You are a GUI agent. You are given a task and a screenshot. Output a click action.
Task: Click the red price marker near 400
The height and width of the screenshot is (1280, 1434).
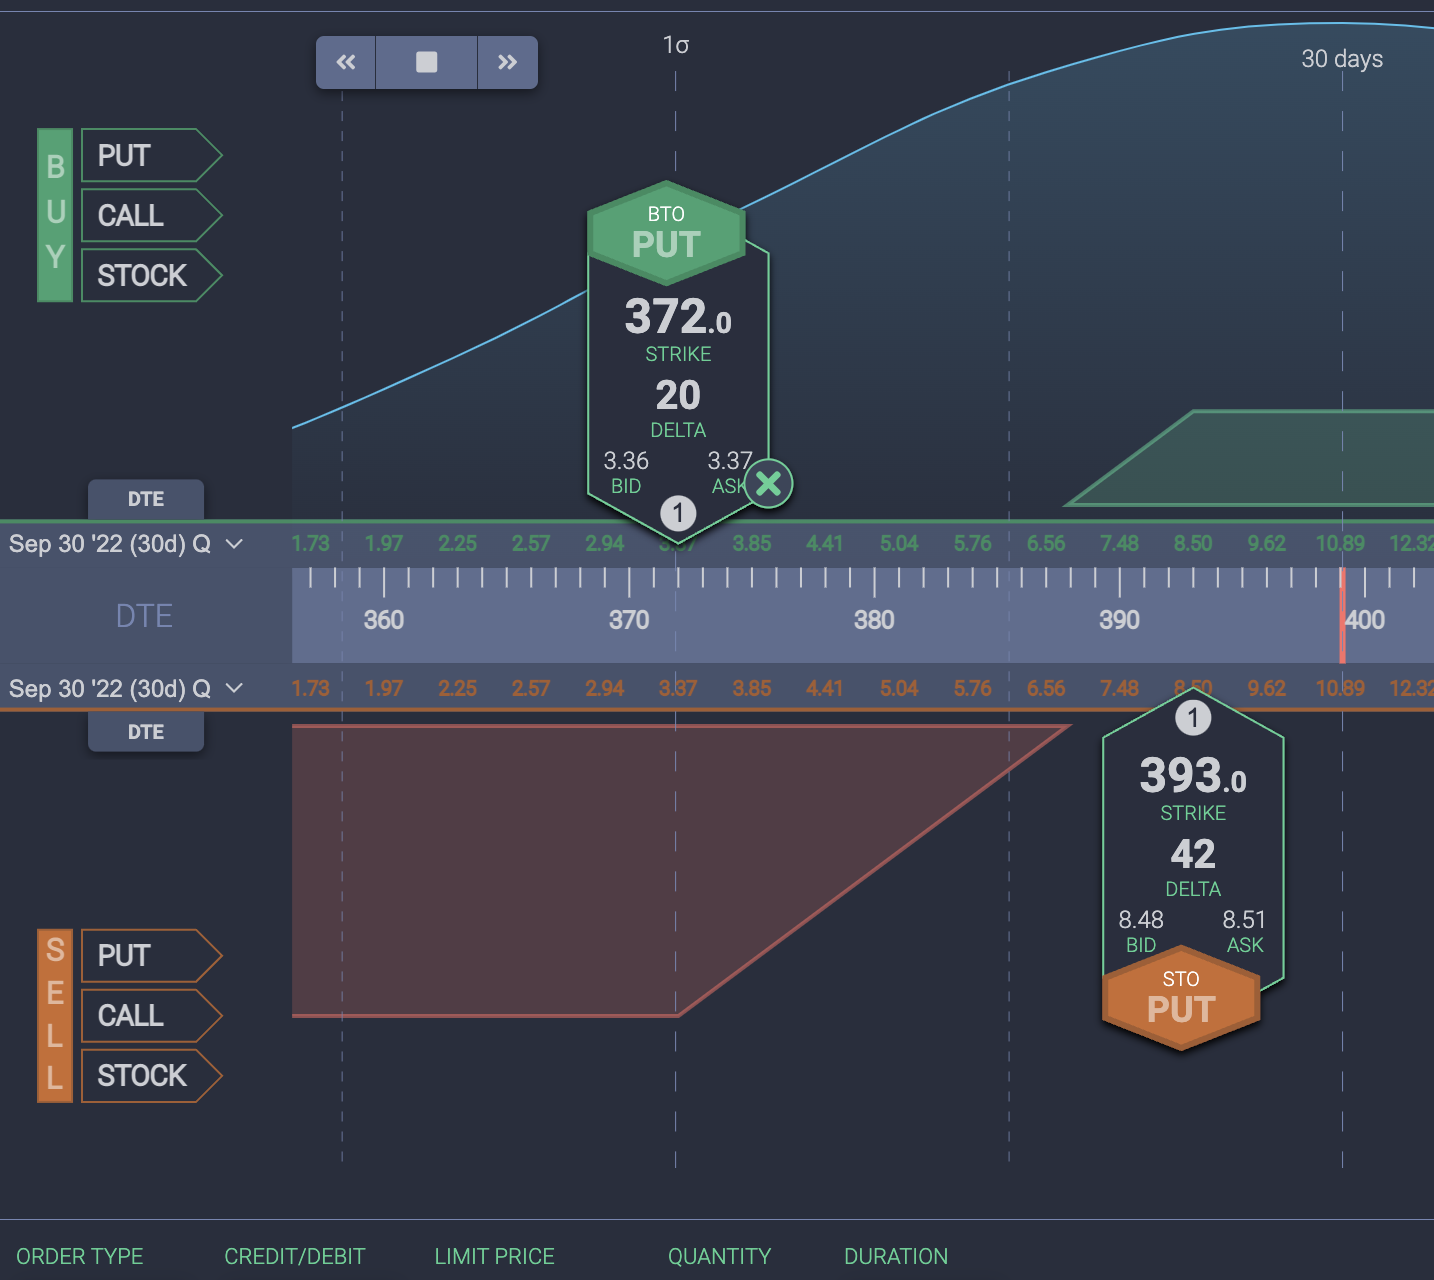click(1342, 615)
